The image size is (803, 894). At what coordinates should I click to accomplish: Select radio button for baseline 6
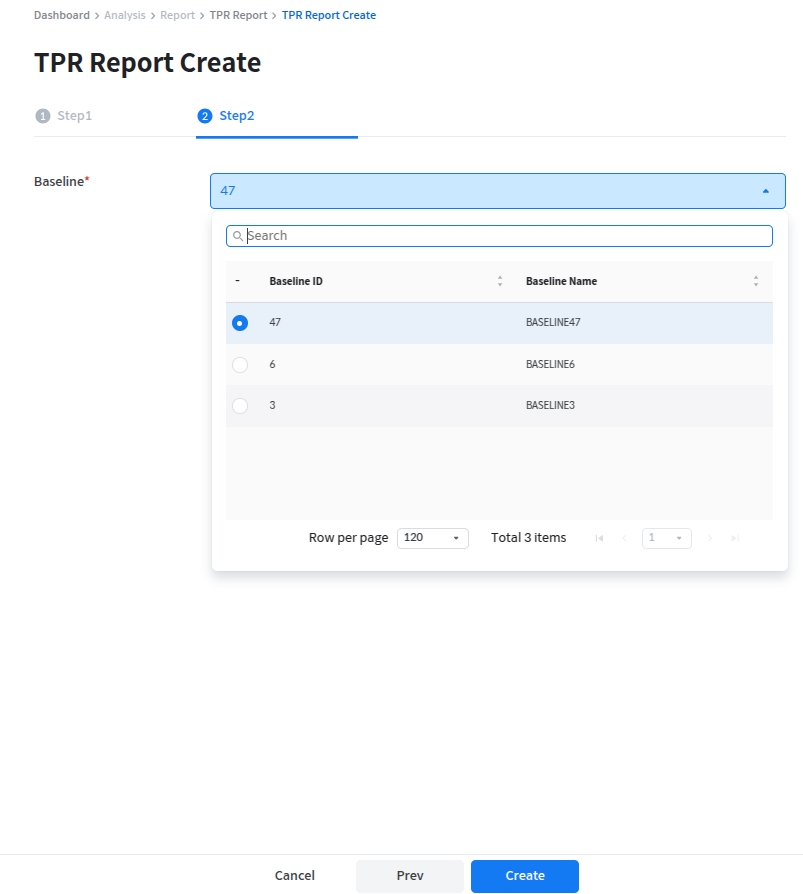coord(240,365)
